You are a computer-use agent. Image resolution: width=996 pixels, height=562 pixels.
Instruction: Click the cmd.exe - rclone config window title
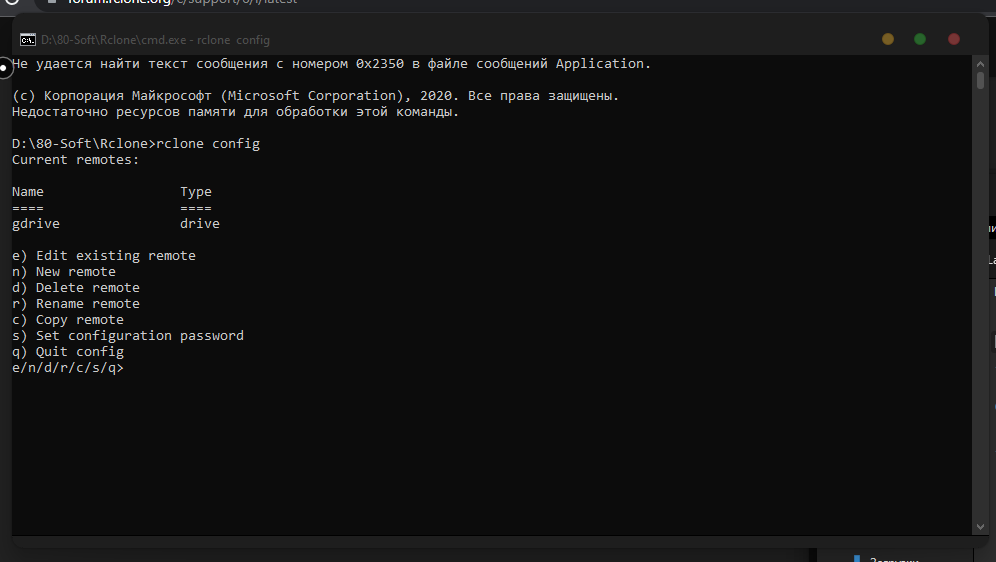pos(155,40)
